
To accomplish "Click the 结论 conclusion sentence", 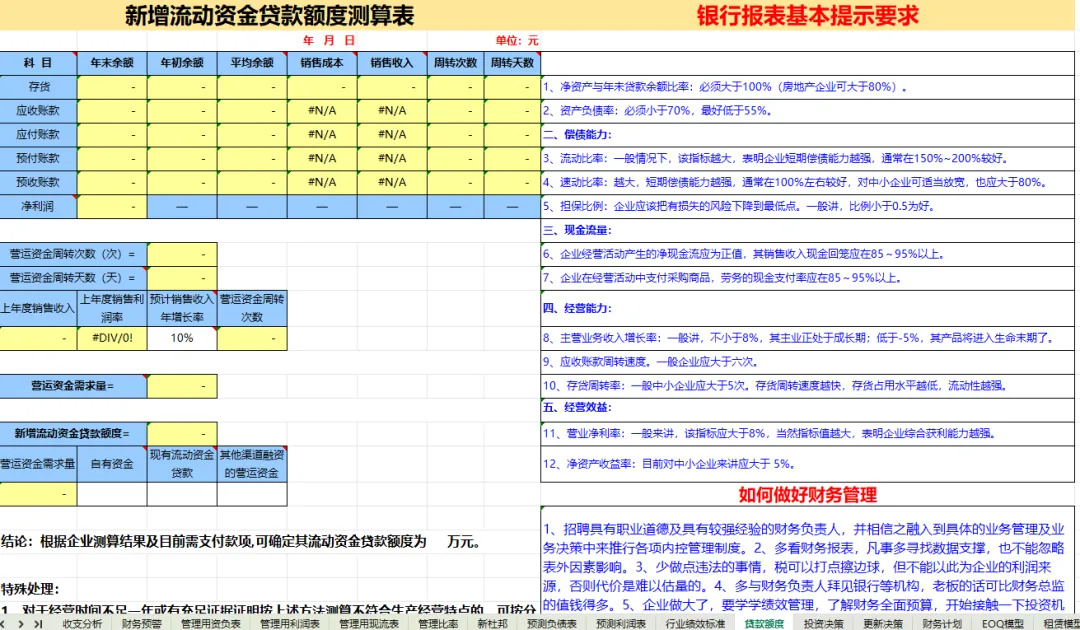I will [241, 541].
